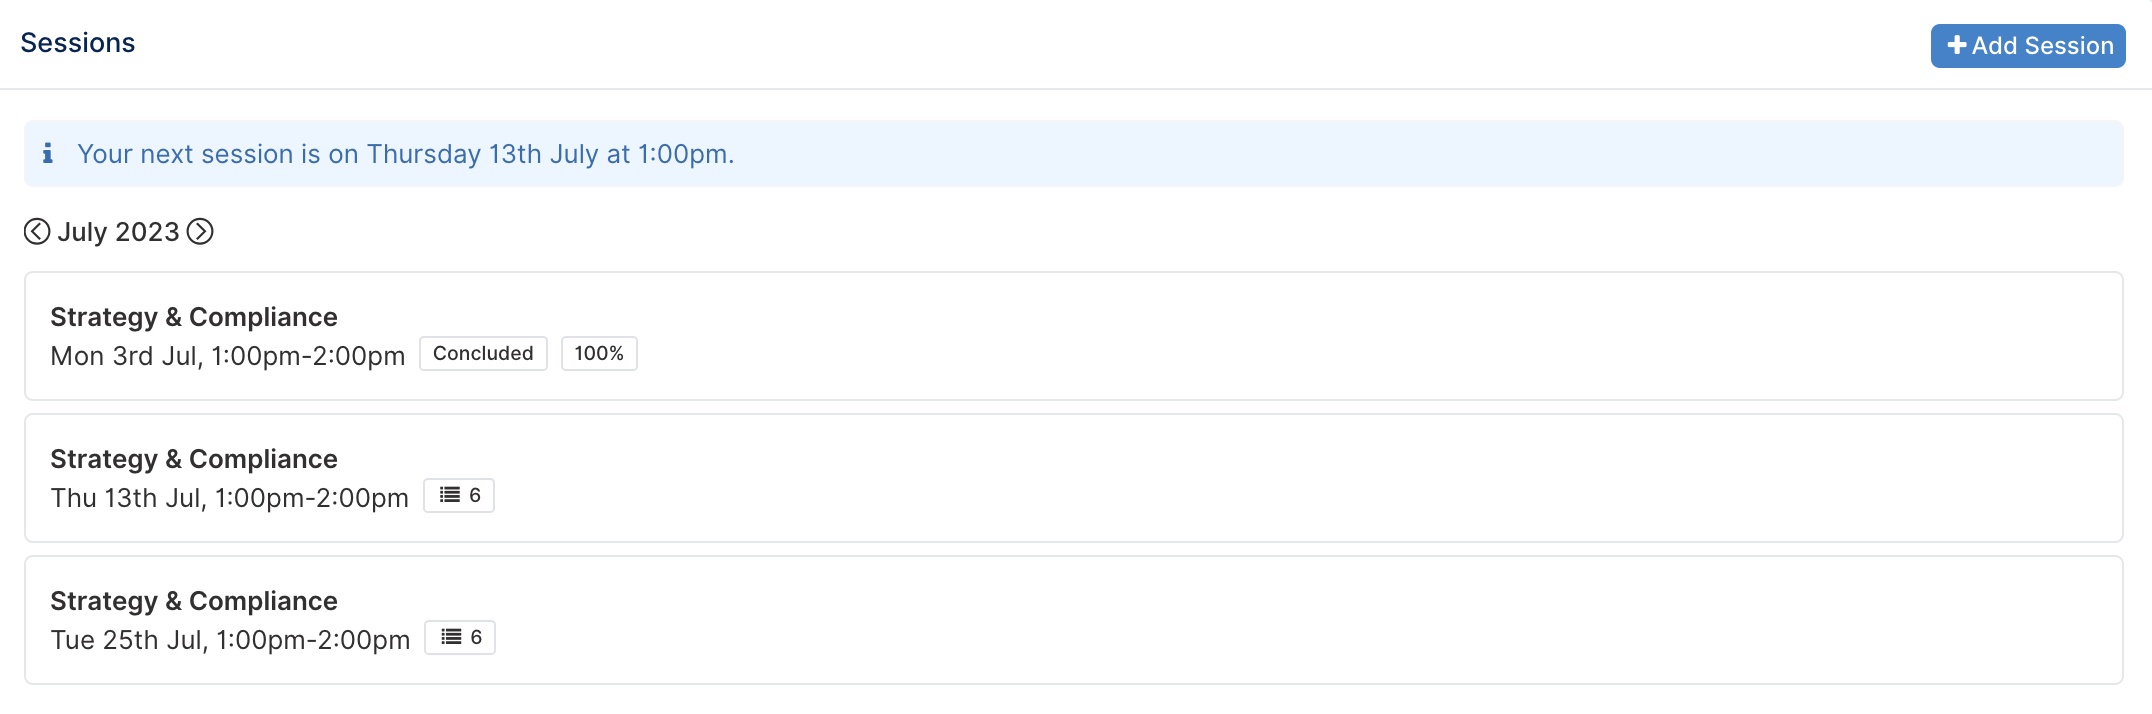The image size is (2152, 714).
Task: Select the Tue 25th Jul time text
Action: [x=231, y=640]
